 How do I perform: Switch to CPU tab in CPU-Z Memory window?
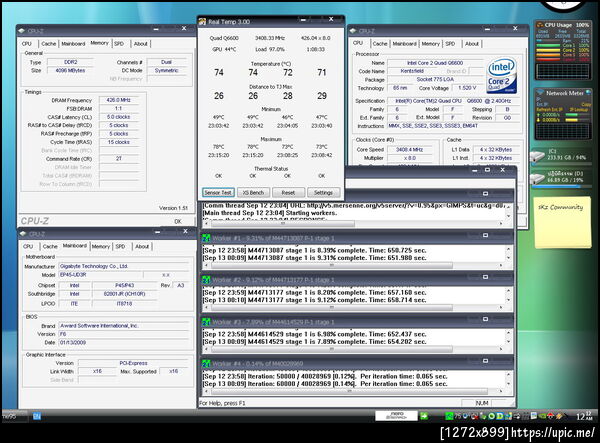[27, 44]
